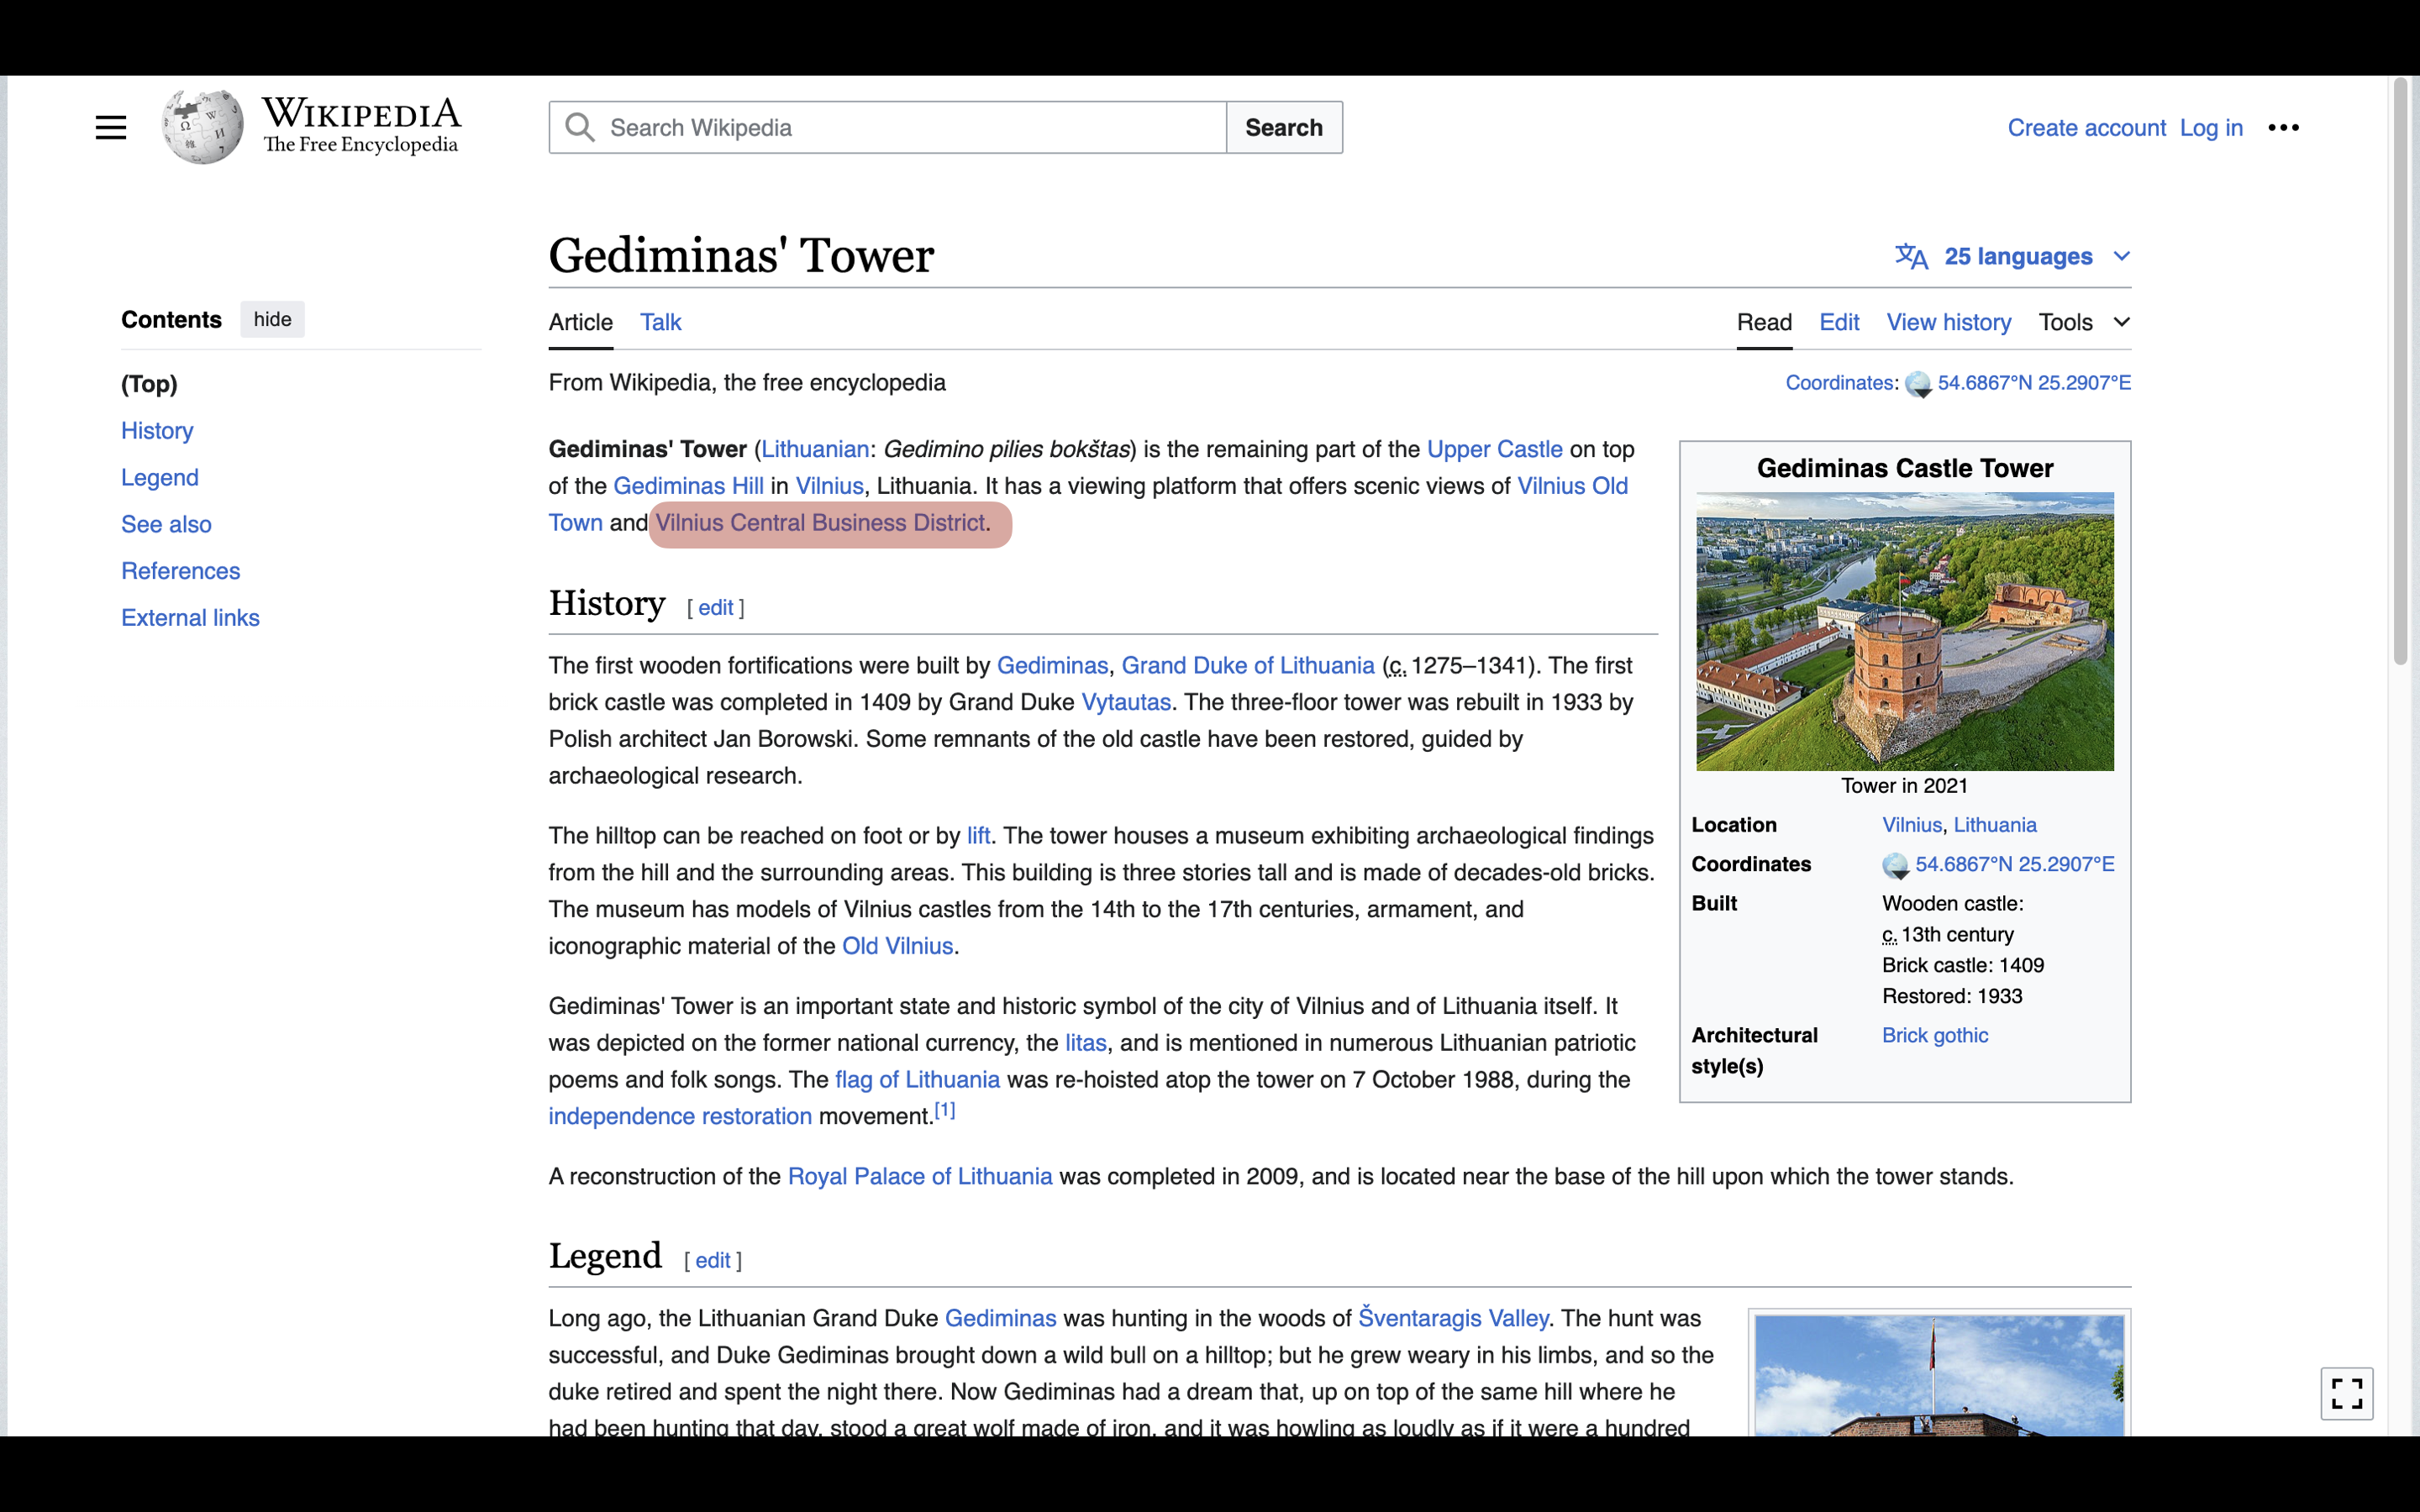Open the Gediminas Castle Tower infobox photo
The image size is (2420, 1512).
pyautogui.click(x=1904, y=631)
